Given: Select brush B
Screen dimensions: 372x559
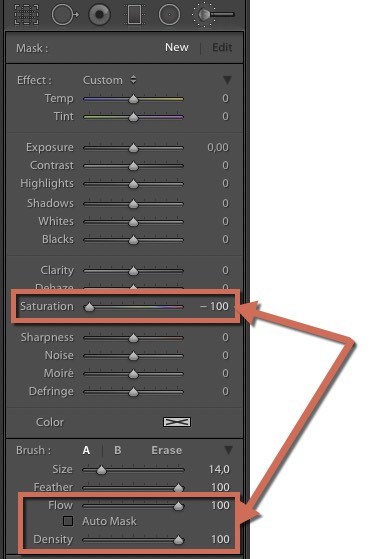Looking at the screenshot, I should (118, 450).
